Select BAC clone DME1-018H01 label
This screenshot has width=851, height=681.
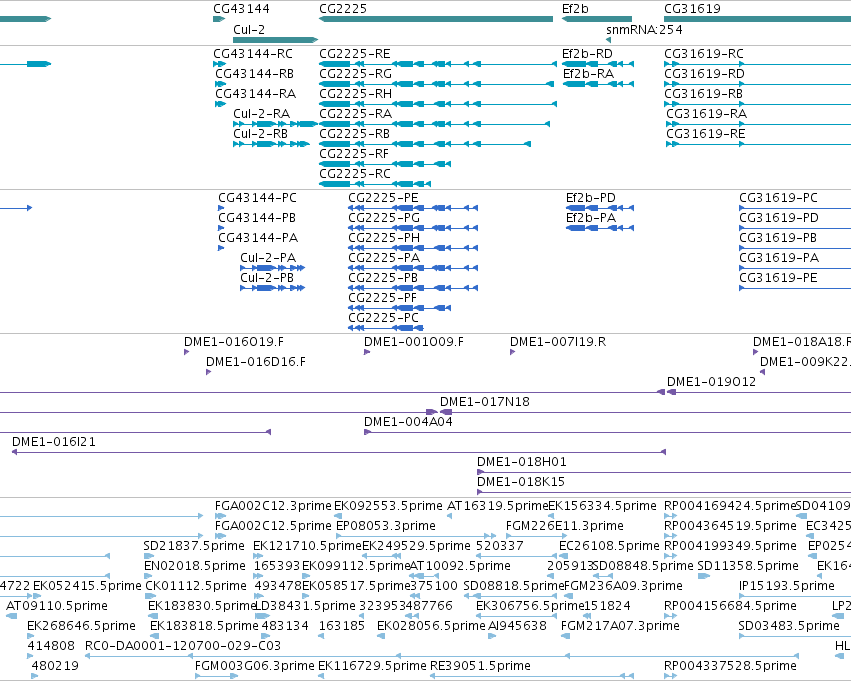522,462
